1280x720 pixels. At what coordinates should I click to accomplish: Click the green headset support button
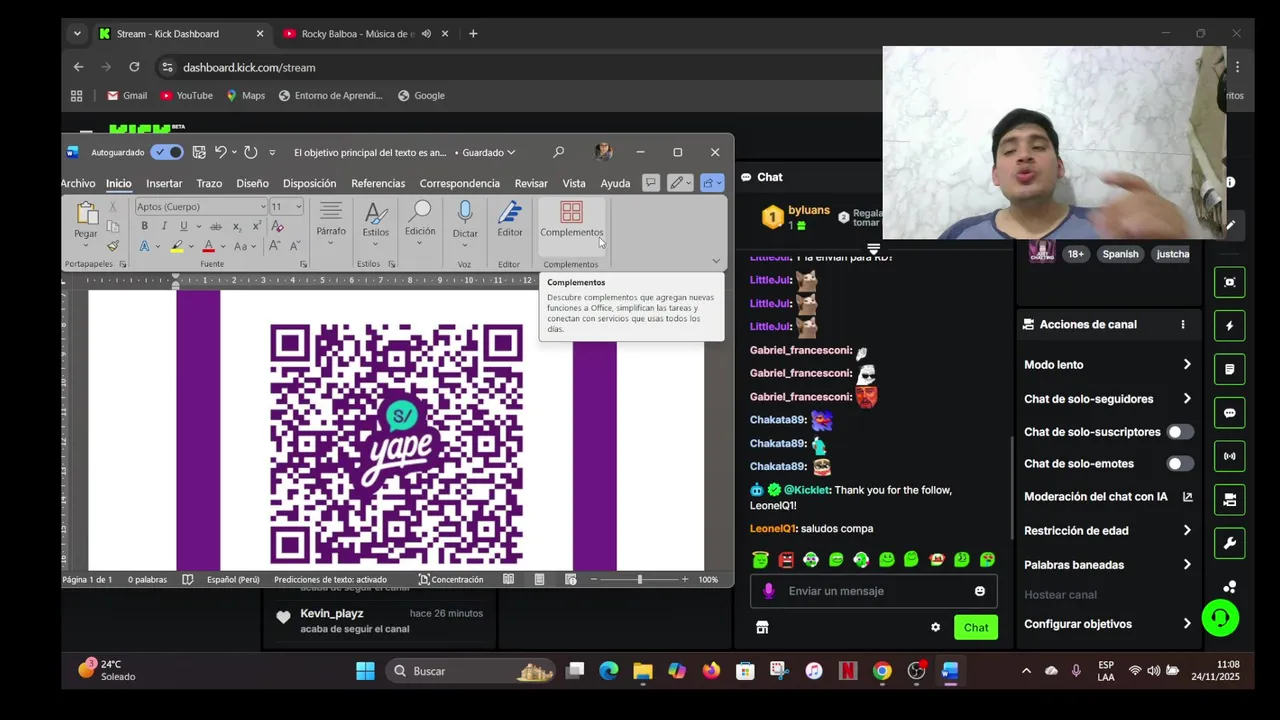tap(1220, 618)
